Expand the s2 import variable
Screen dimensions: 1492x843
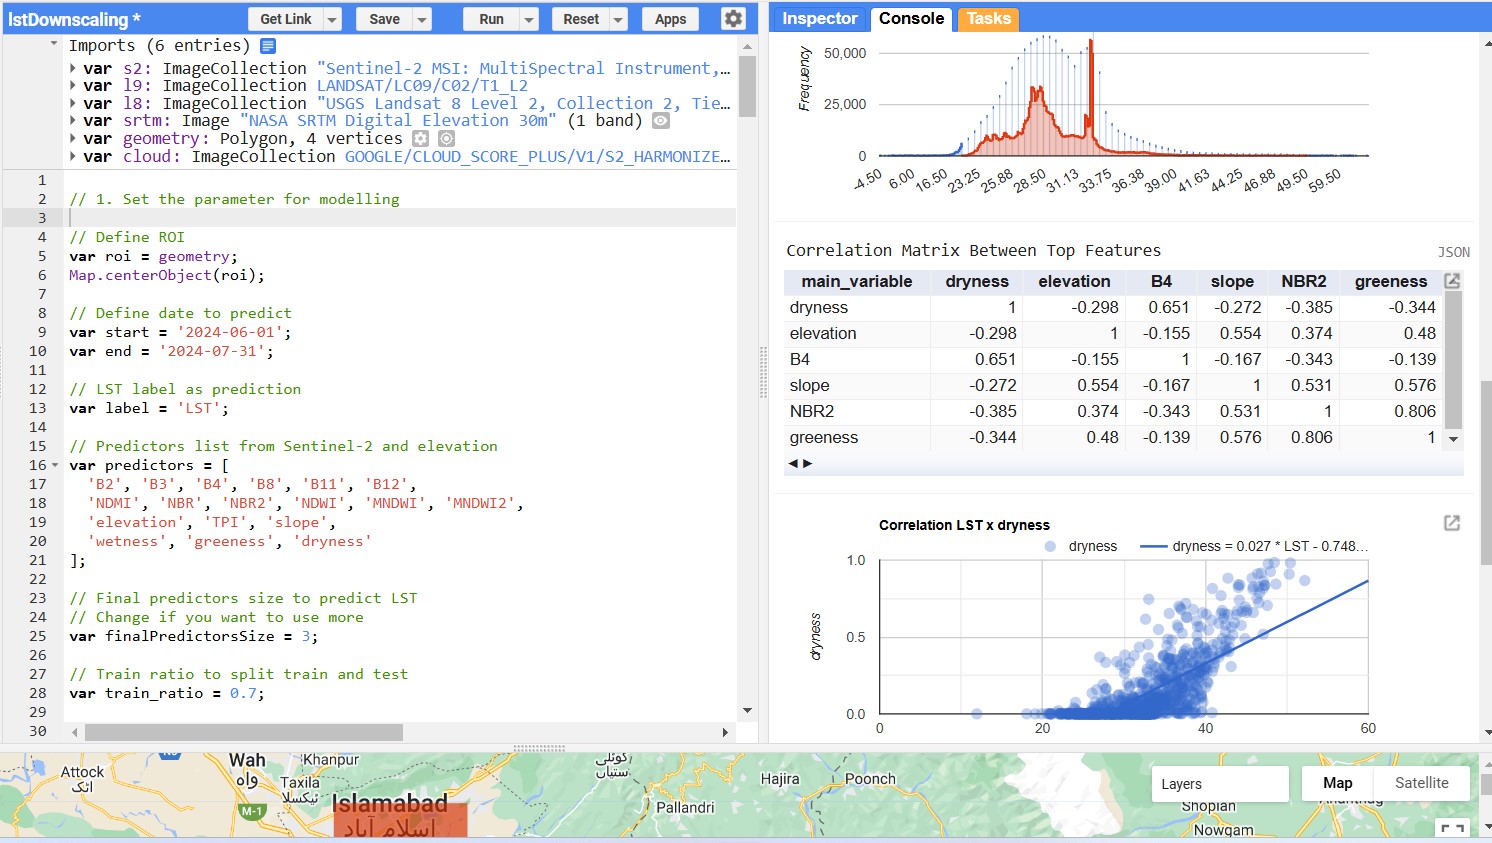pos(73,69)
